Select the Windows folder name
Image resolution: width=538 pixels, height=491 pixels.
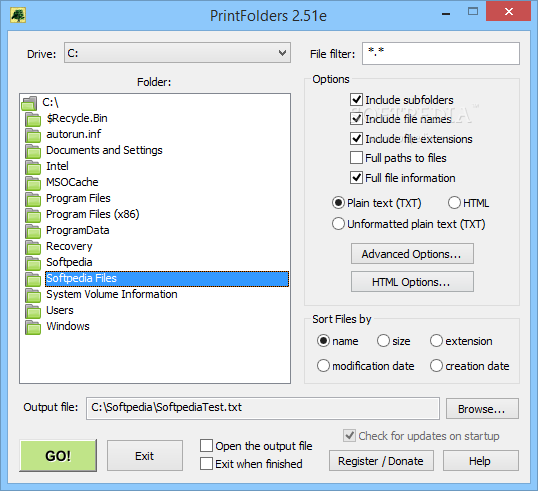[68, 326]
